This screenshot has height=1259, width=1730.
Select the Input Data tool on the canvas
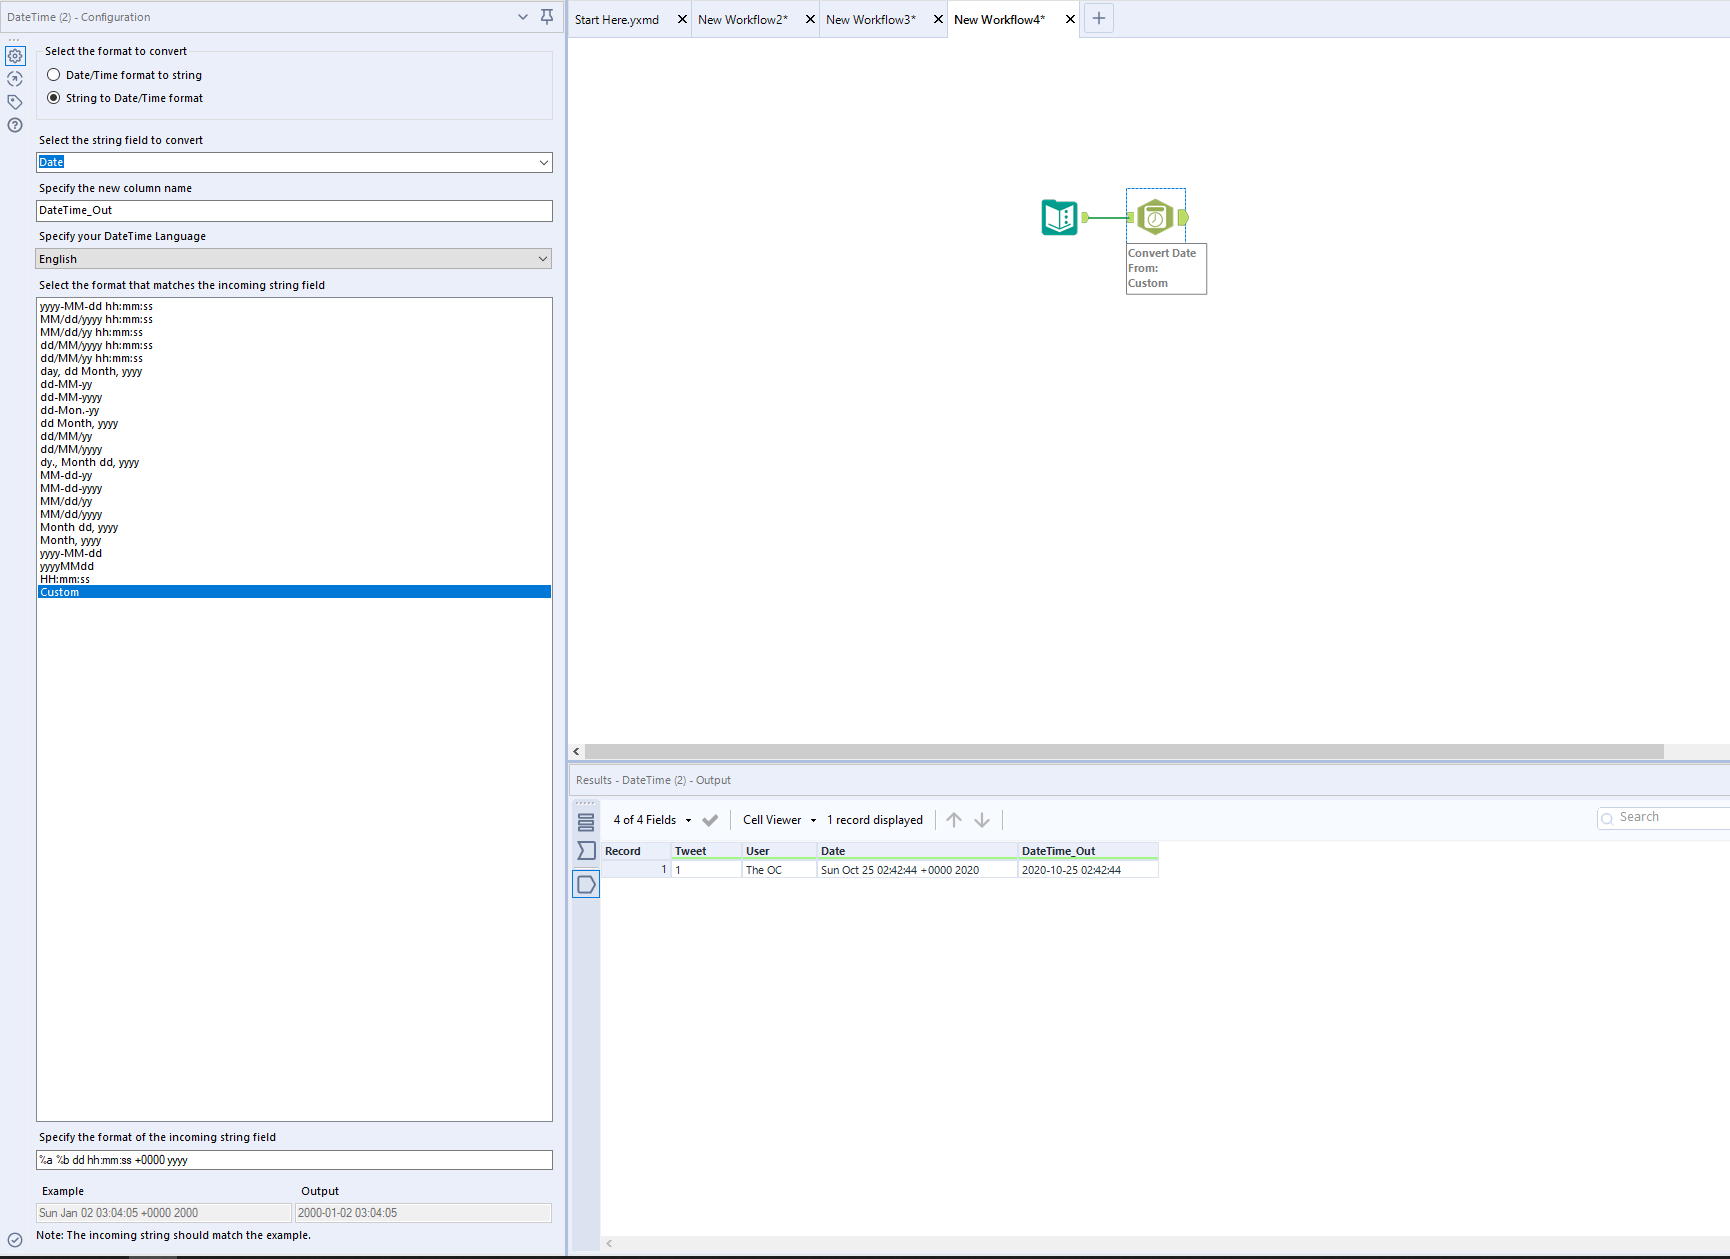(x=1059, y=216)
